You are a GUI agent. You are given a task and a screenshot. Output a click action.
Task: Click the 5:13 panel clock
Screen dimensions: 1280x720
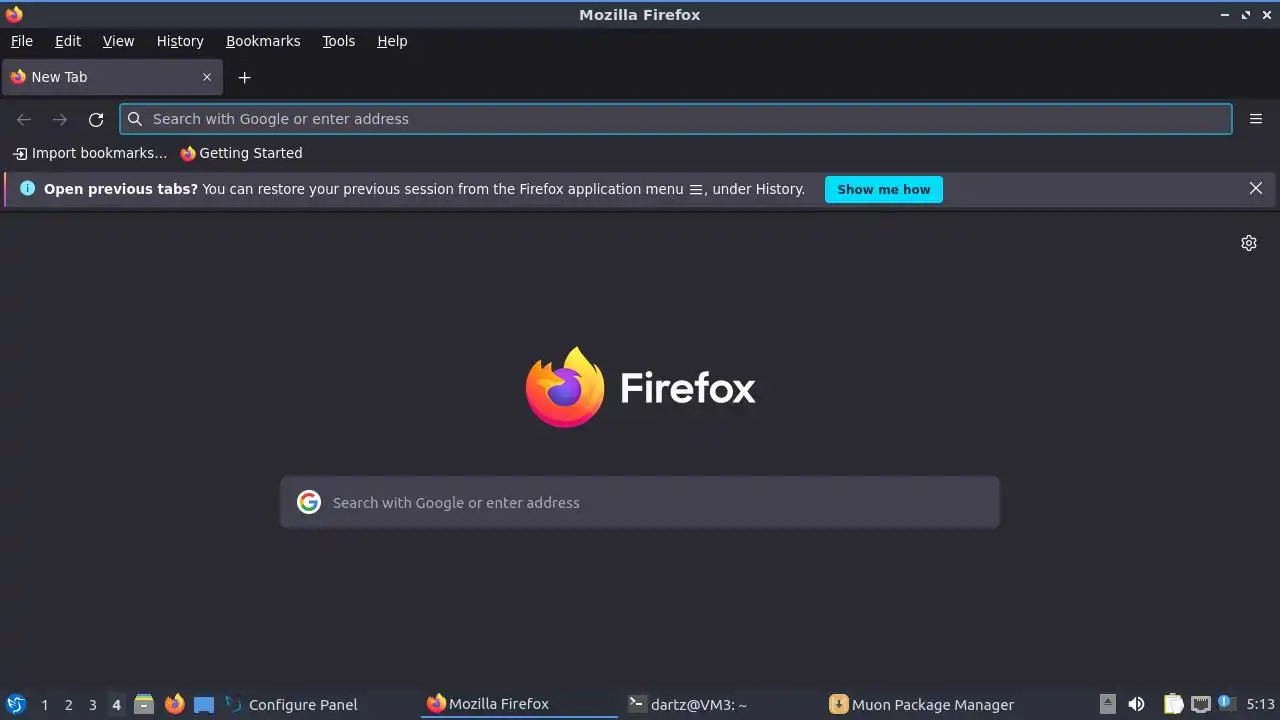(x=1260, y=704)
